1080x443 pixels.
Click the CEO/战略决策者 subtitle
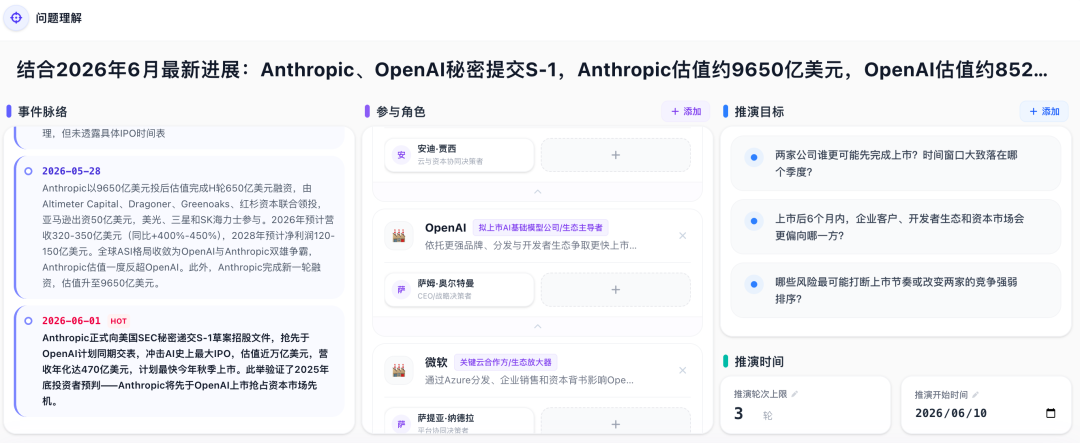(x=444, y=296)
